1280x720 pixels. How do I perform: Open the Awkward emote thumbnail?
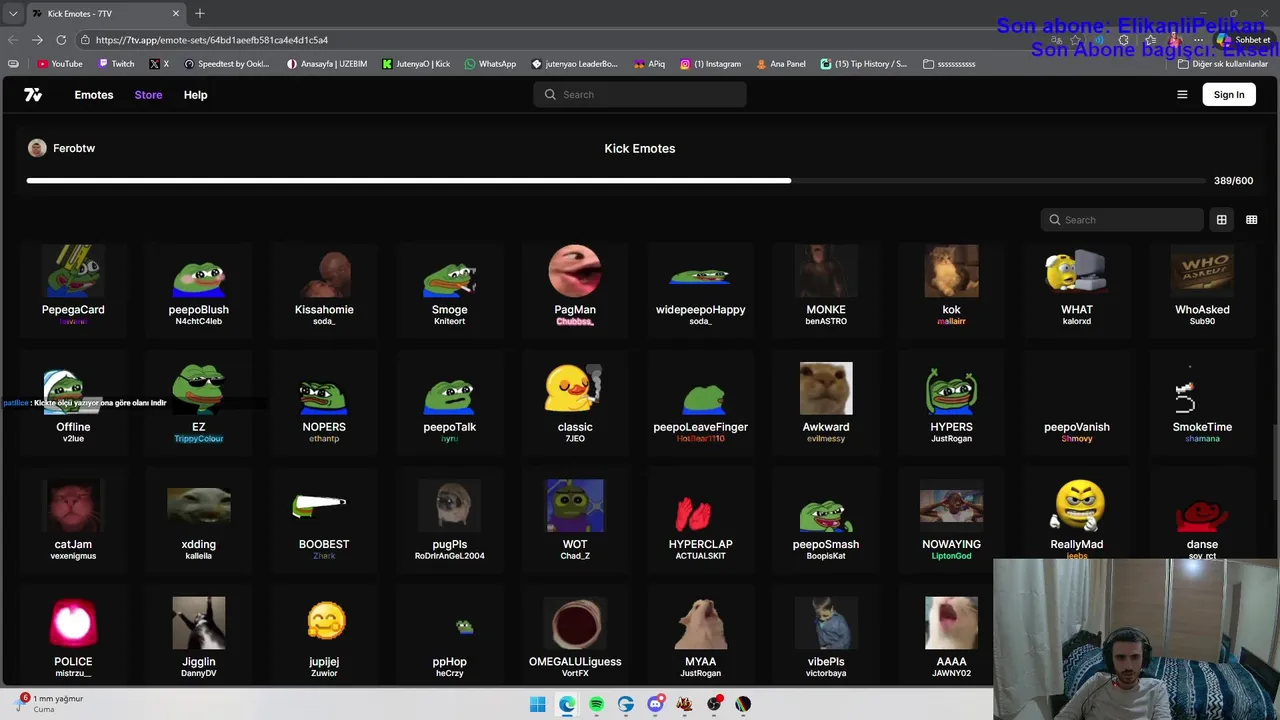coord(826,388)
